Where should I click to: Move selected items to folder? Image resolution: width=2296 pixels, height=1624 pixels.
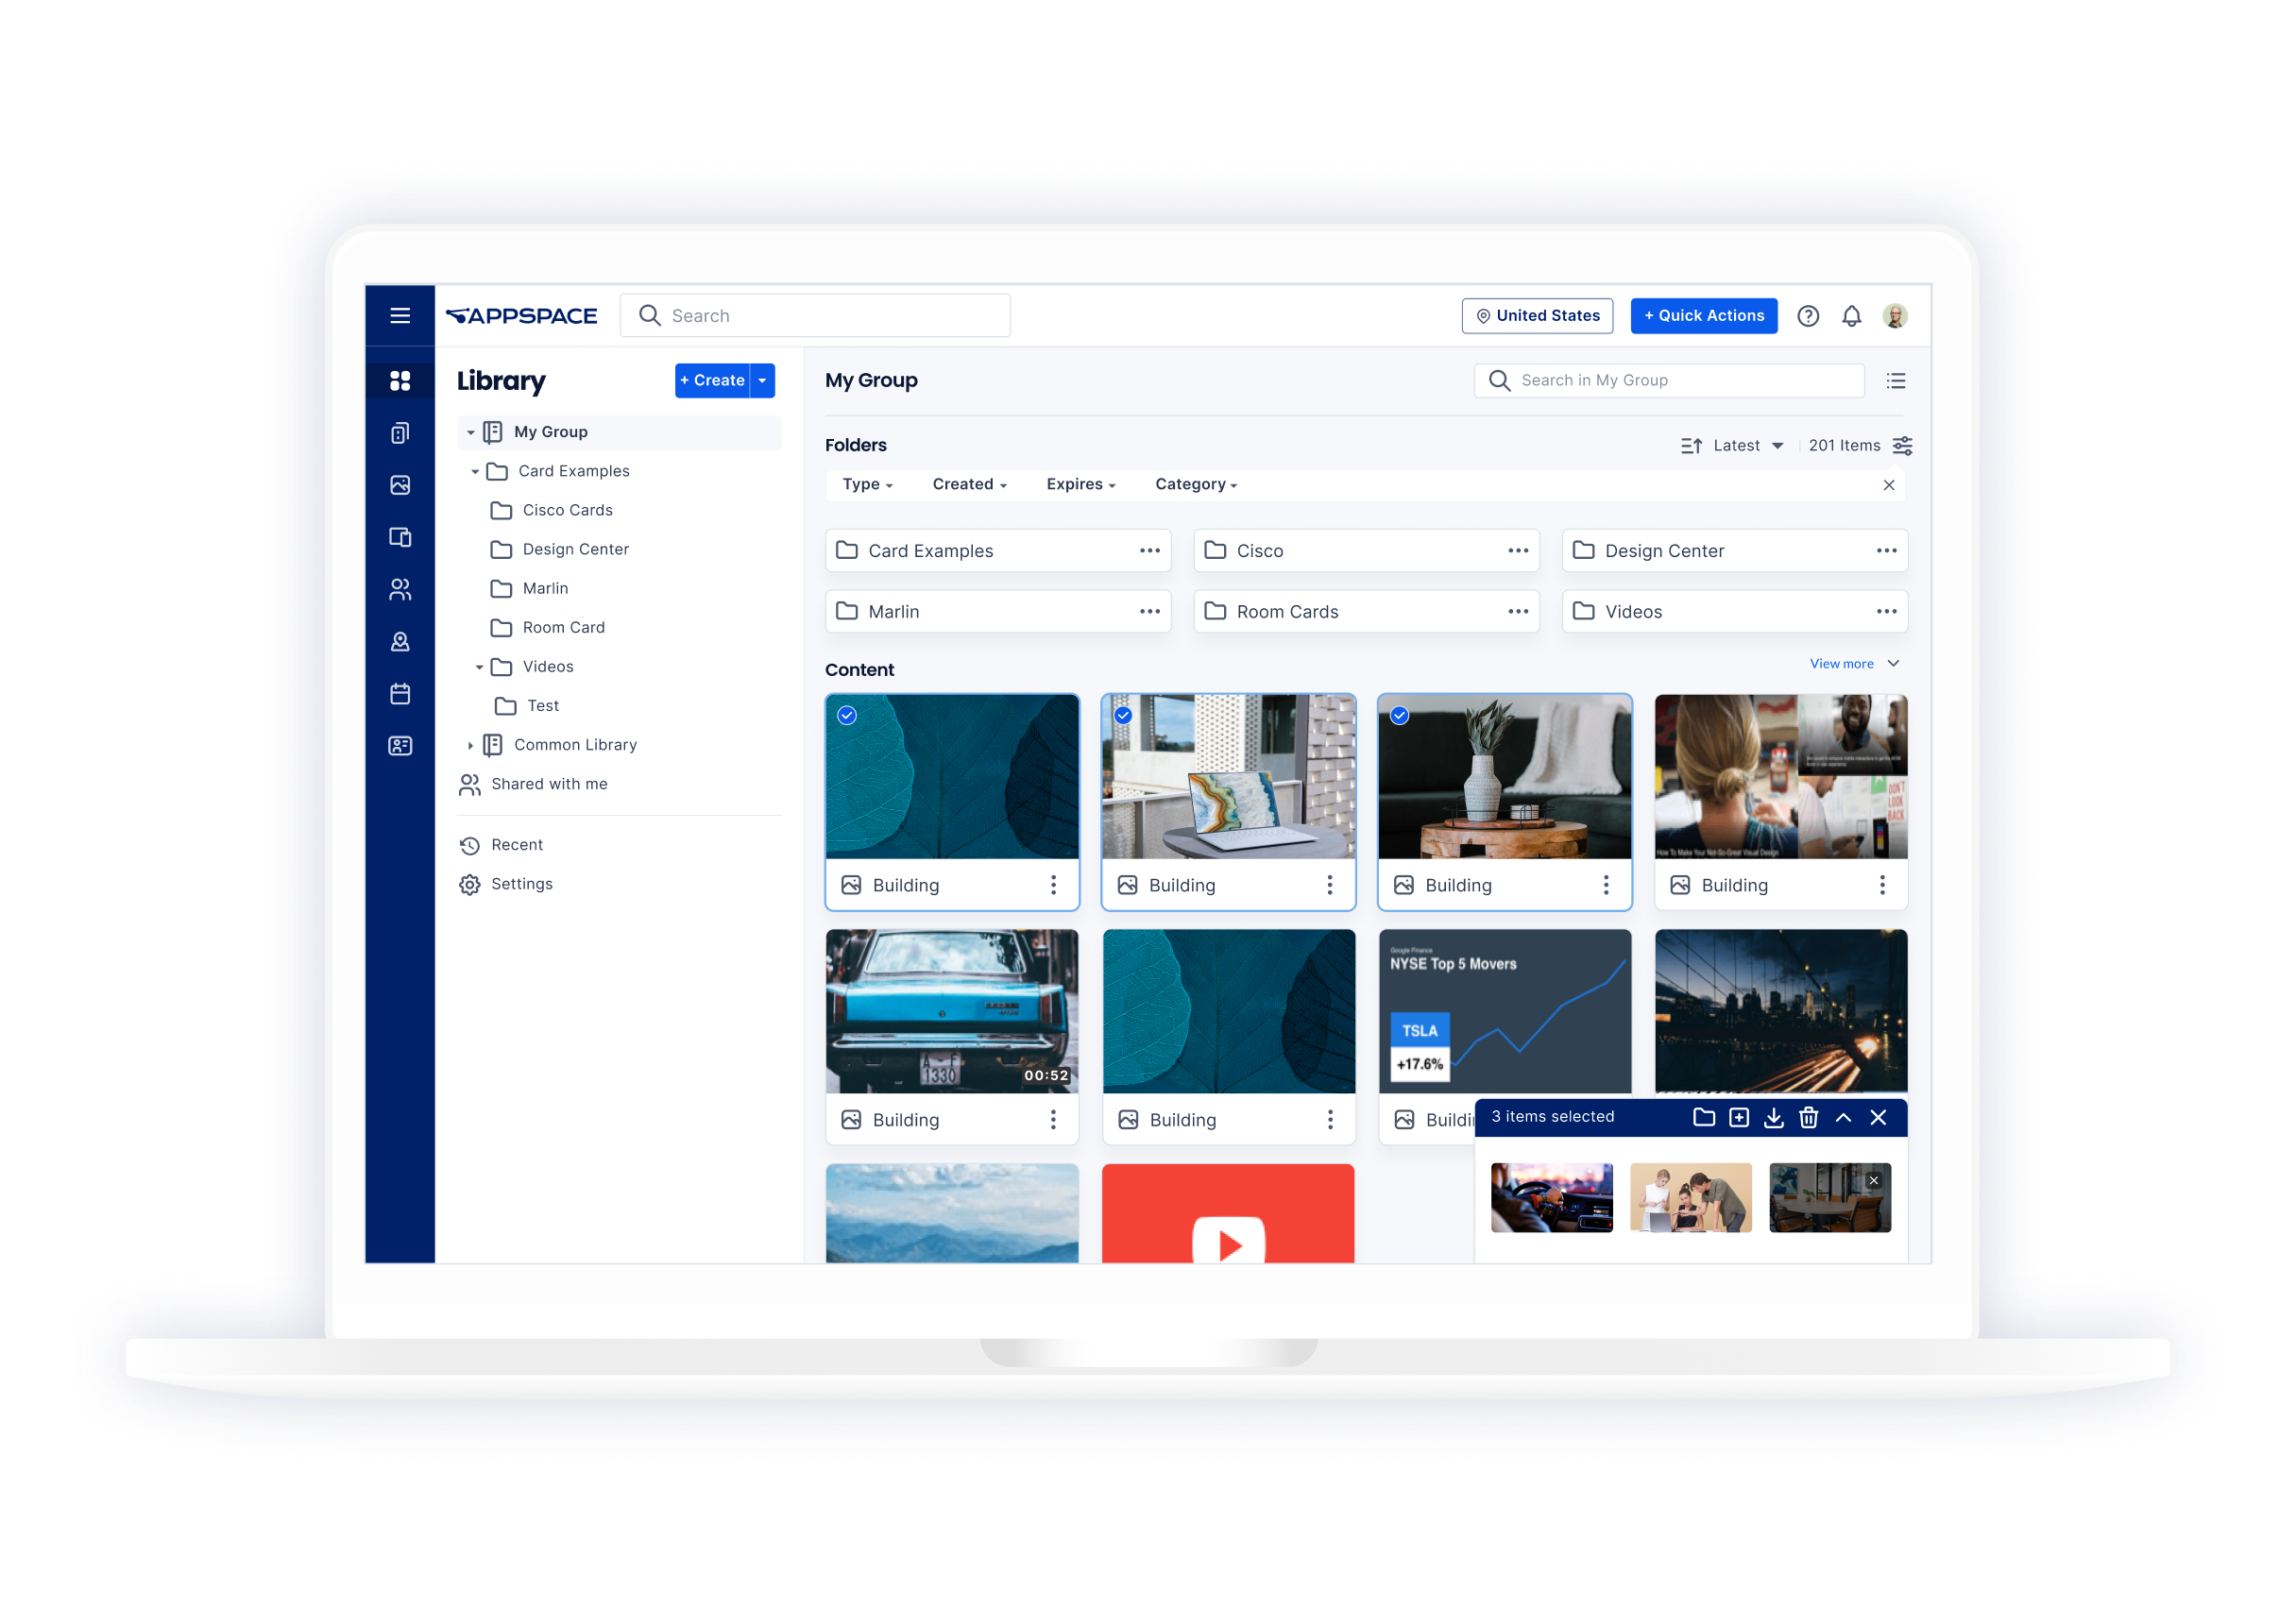tap(1703, 1117)
